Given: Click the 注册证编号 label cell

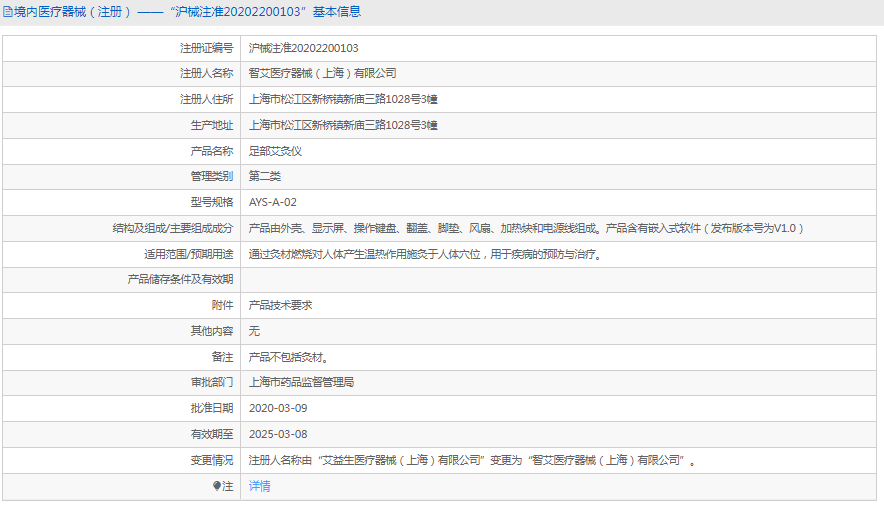Looking at the screenshot, I should (121, 48).
